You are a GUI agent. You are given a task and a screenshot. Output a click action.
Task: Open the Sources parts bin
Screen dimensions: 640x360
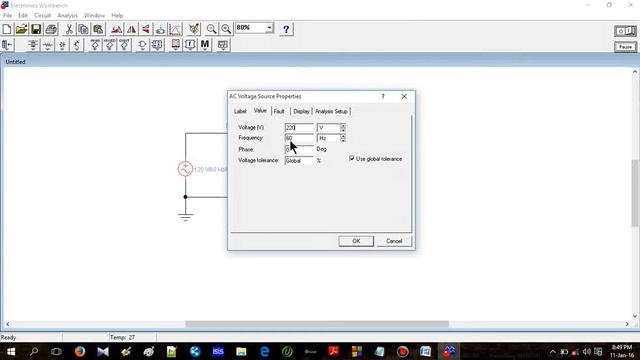click(x=33, y=45)
